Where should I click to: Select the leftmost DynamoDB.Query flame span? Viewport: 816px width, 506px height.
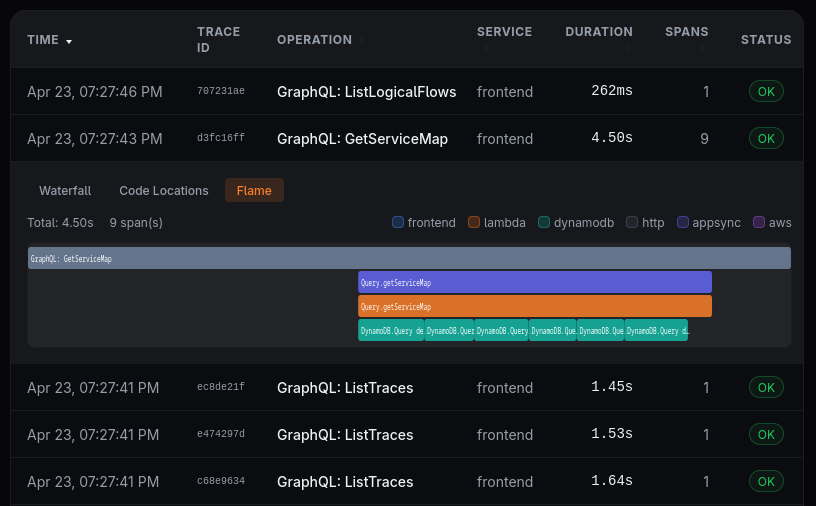[391, 330]
